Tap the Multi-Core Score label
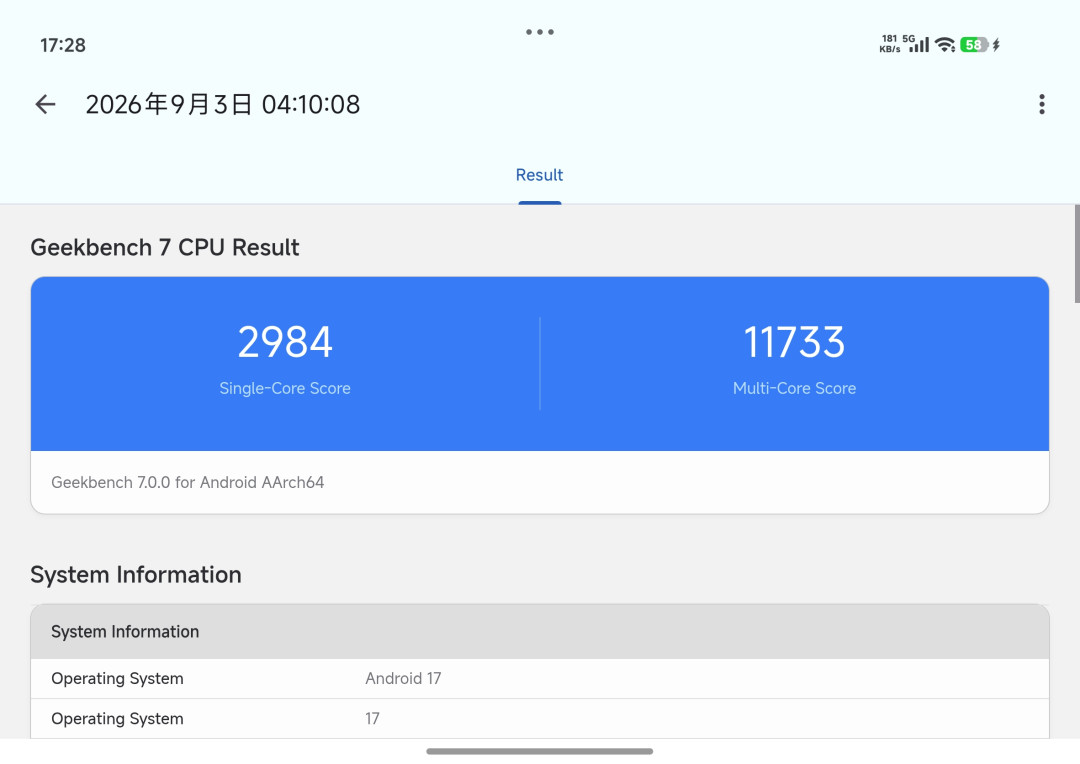Screen dimensions: 1080x764 pyautogui.click(x=794, y=389)
